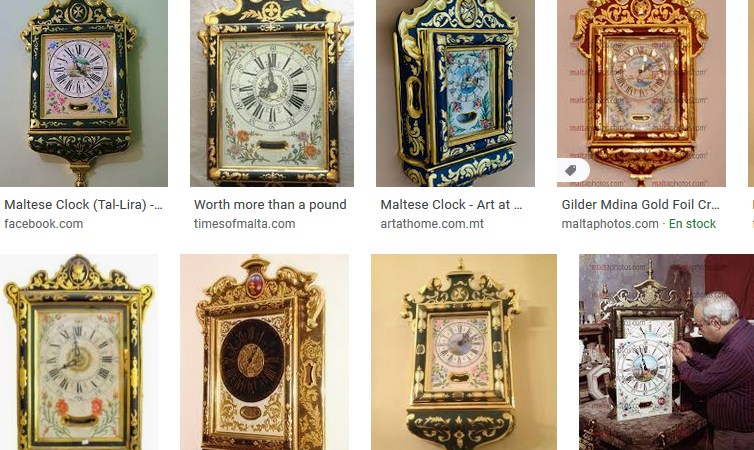Visit the maltaphotos.com source link
The height and width of the screenshot is (450, 754).
tap(610, 224)
